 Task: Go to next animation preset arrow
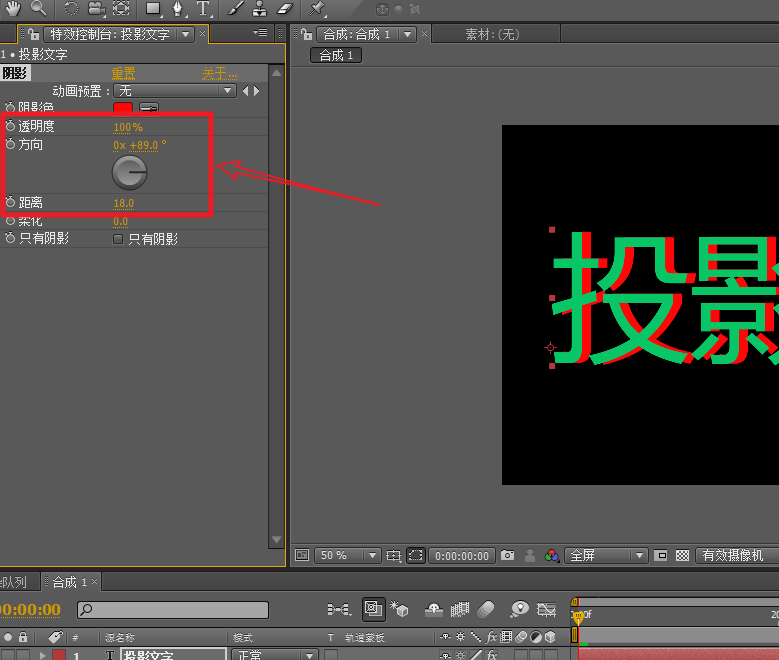(256, 90)
